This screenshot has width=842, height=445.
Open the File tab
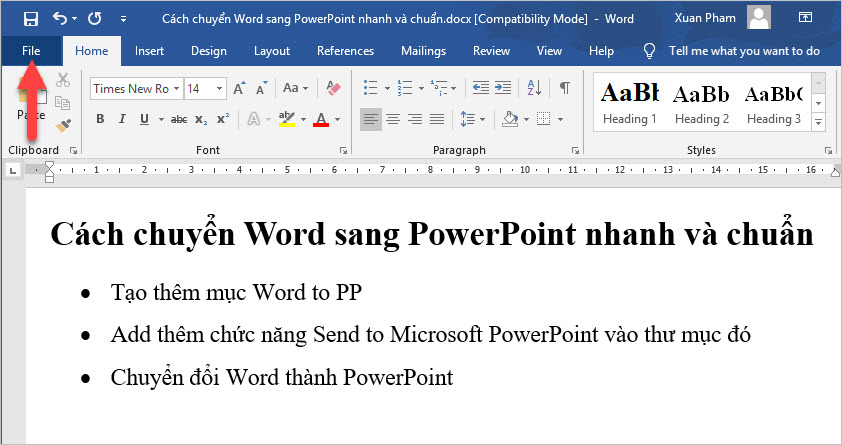click(31, 50)
